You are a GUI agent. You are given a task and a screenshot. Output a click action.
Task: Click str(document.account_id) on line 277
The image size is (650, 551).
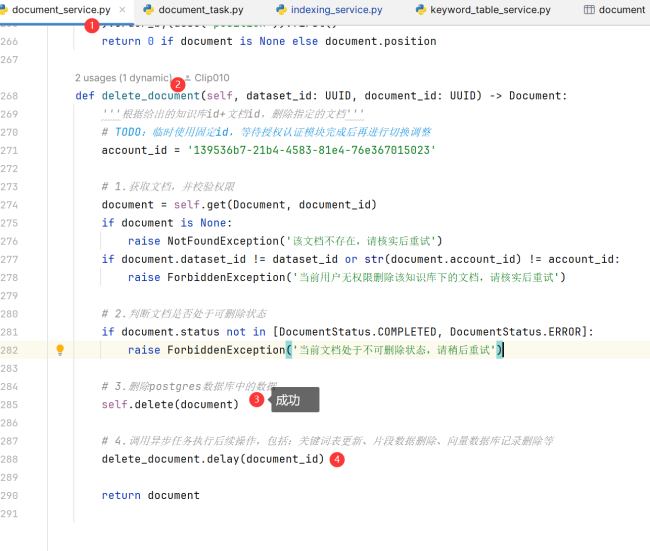click(x=443, y=259)
